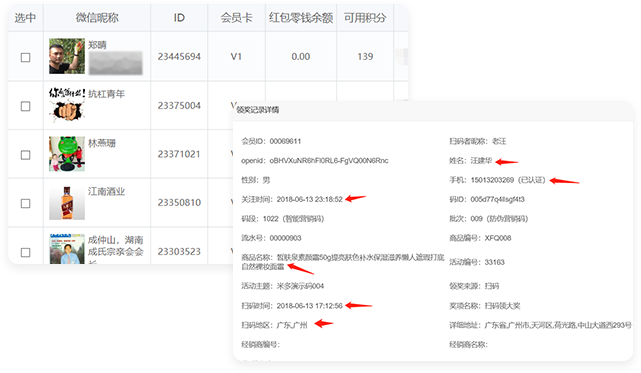
Task: Click the 会员卡 column header
Action: (236, 18)
